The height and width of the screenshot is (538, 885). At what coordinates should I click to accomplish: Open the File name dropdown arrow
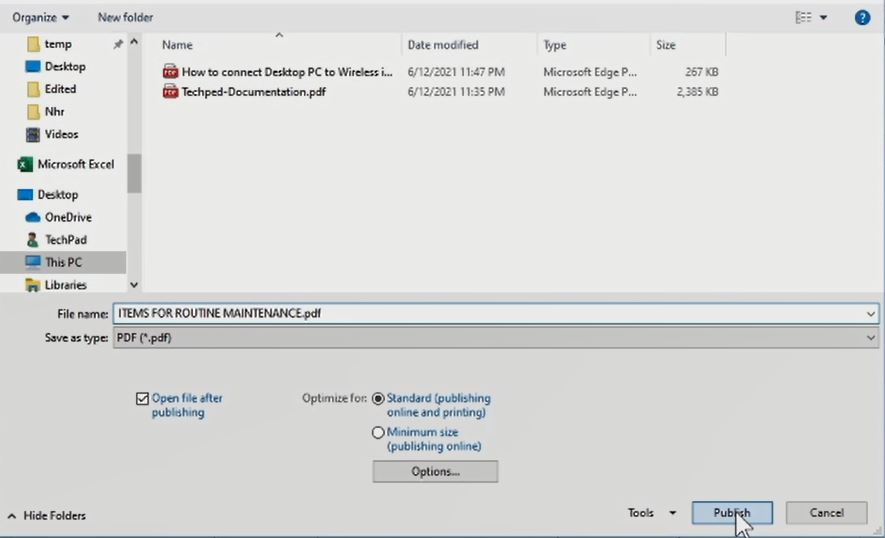tap(871, 313)
